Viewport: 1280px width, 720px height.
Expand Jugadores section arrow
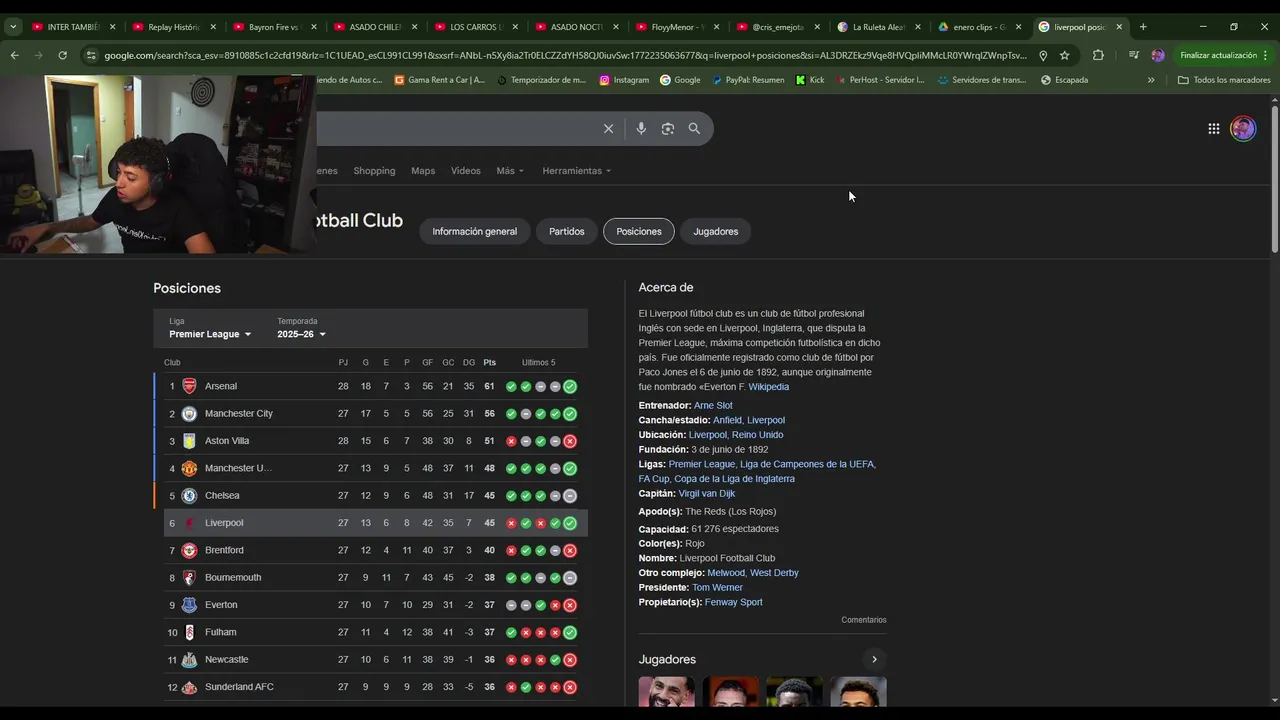tap(874, 659)
